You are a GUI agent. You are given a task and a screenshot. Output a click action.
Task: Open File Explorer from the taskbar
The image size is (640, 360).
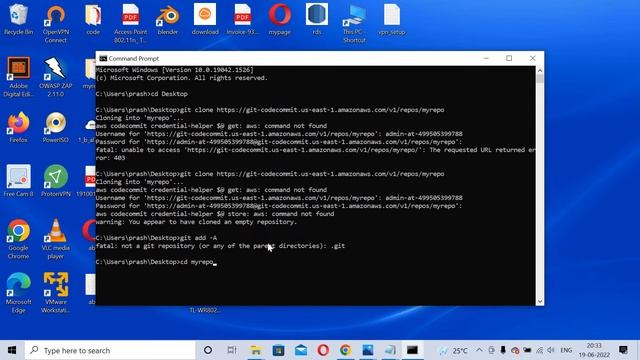click(x=256, y=350)
